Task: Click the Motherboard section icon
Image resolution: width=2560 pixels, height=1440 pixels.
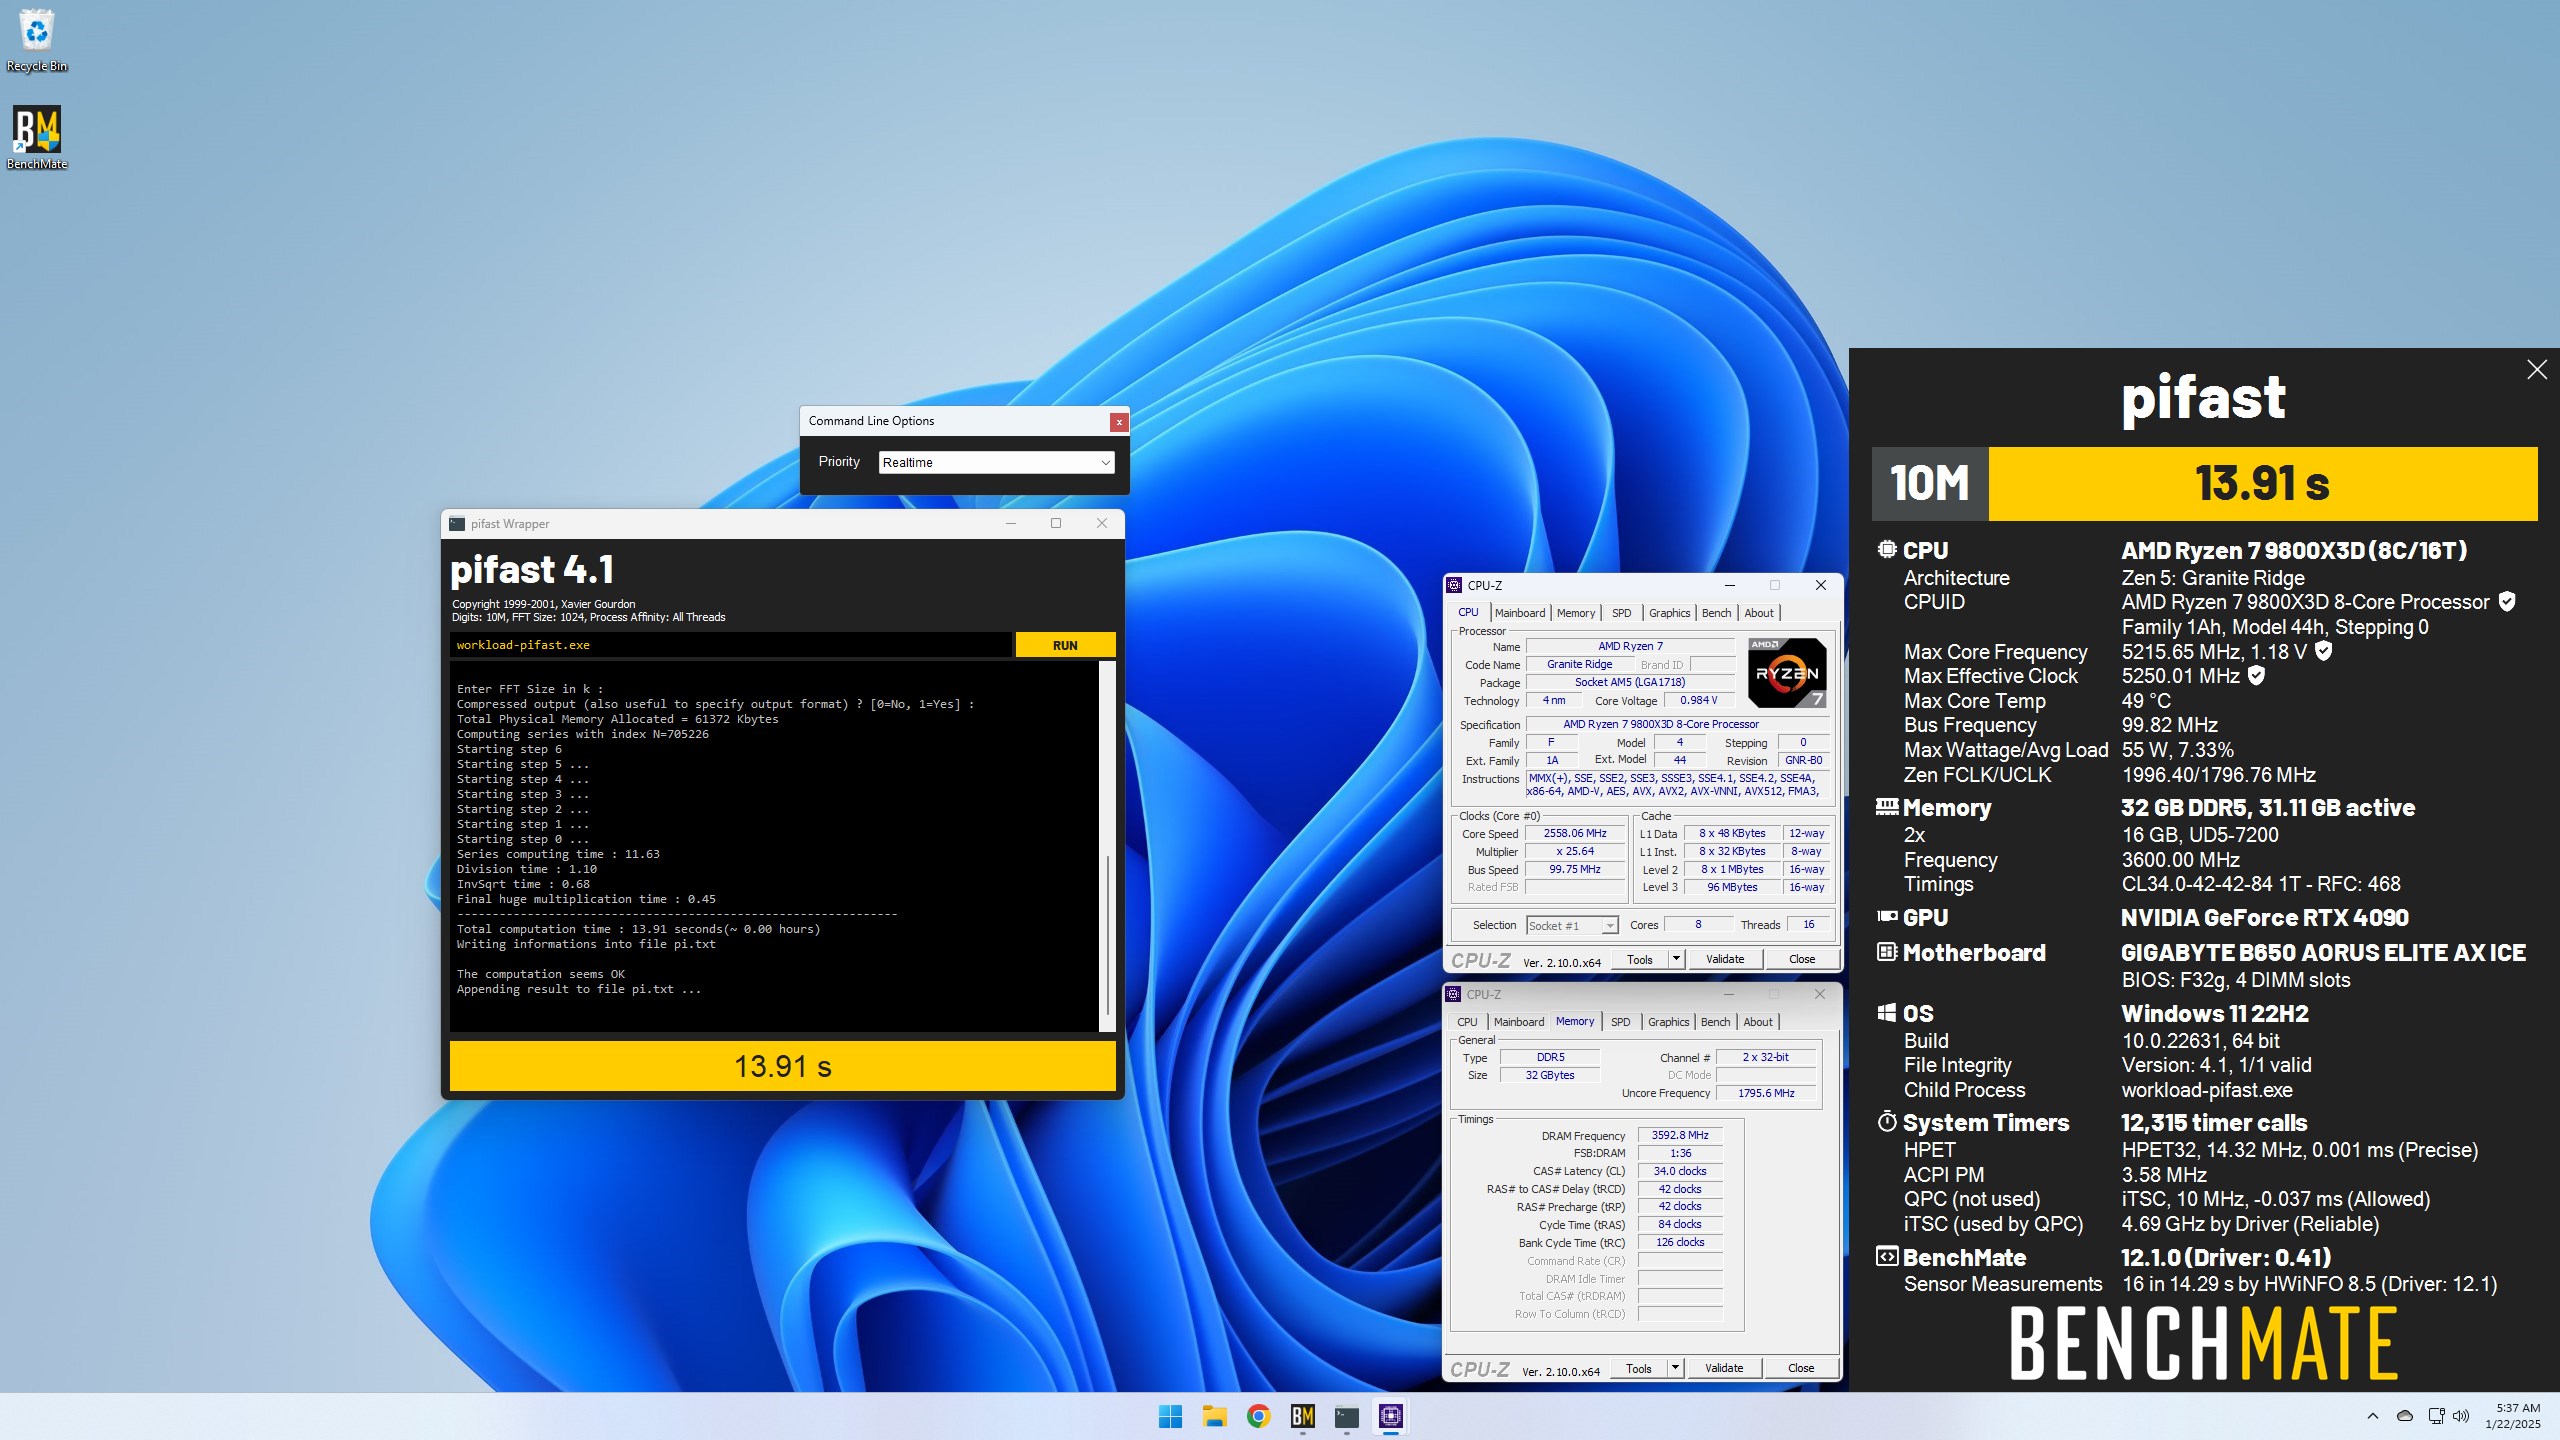Action: coord(1887,952)
